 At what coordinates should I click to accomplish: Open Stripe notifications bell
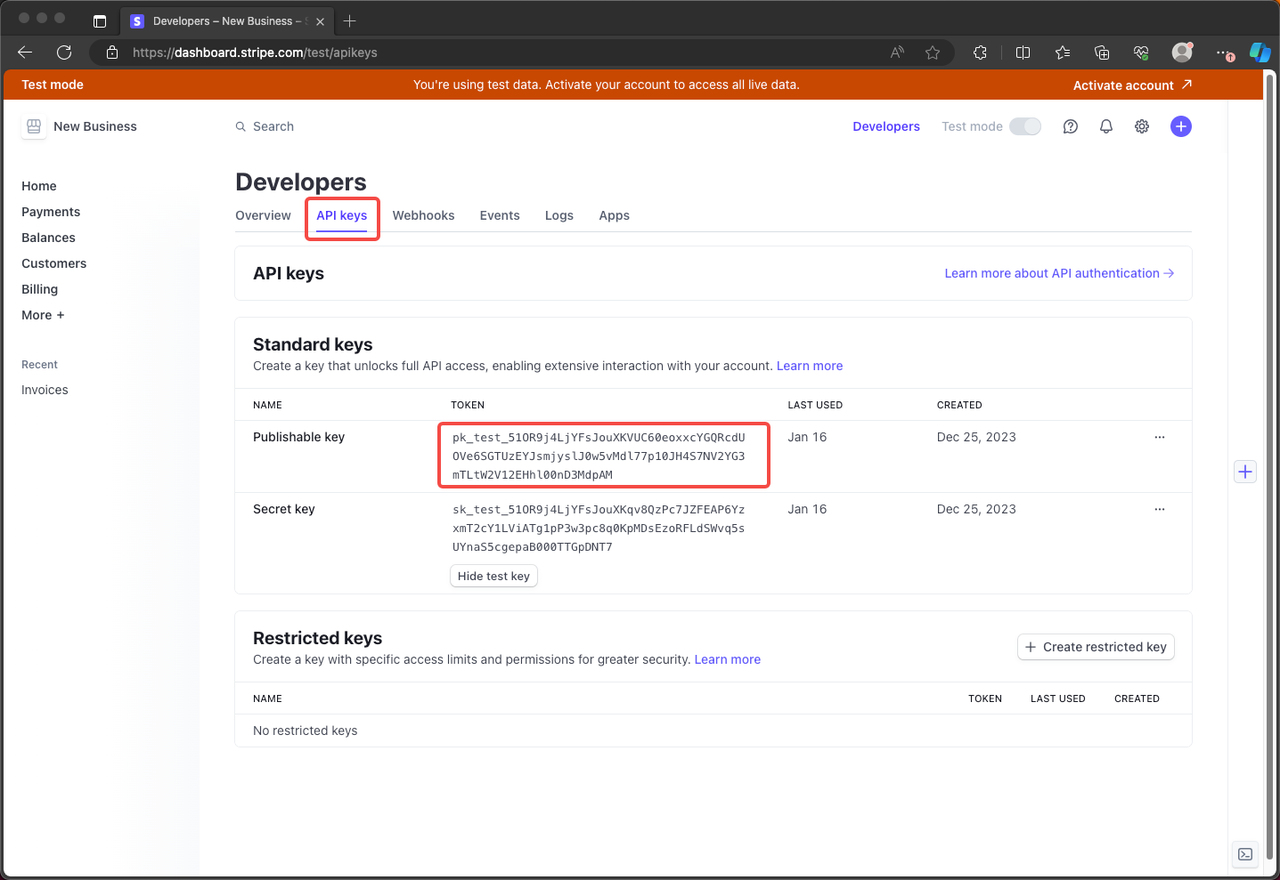(1106, 127)
